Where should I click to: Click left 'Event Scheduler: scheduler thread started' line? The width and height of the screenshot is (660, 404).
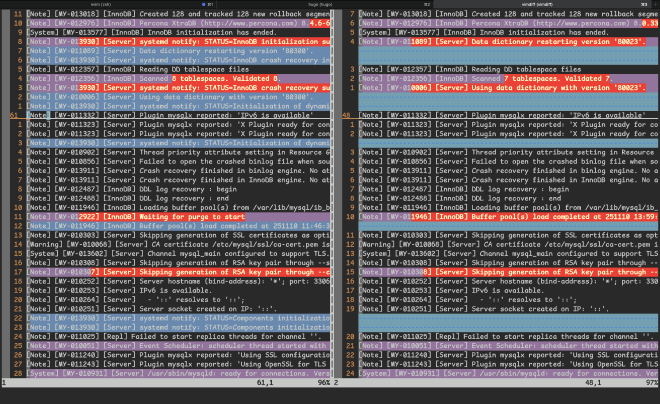point(178,346)
